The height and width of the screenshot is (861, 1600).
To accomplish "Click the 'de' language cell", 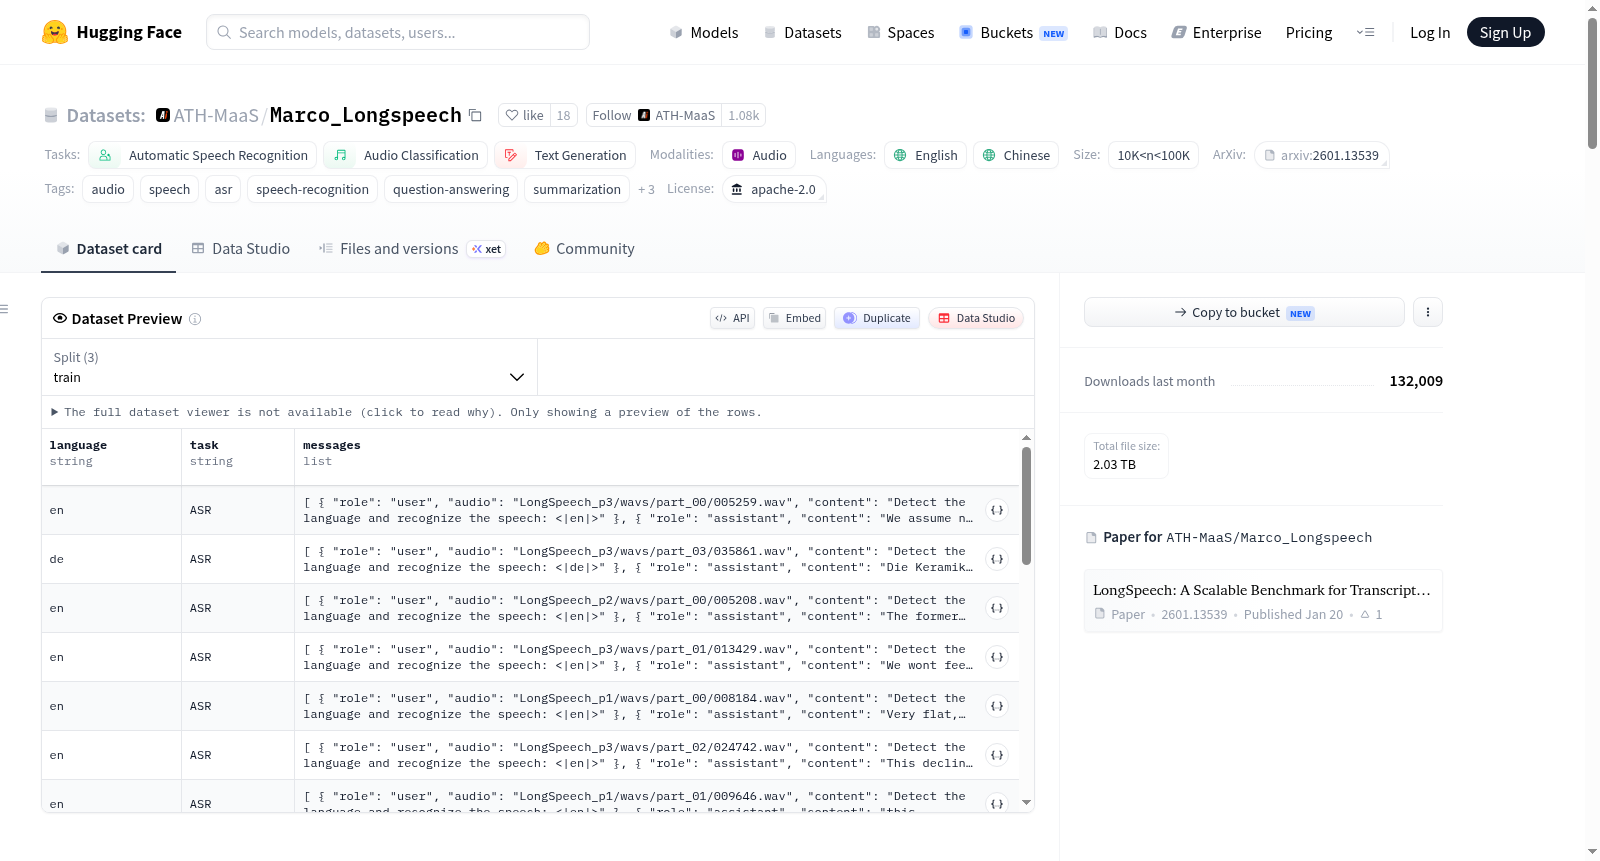I will pyautogui.click(x=112, y=559).
